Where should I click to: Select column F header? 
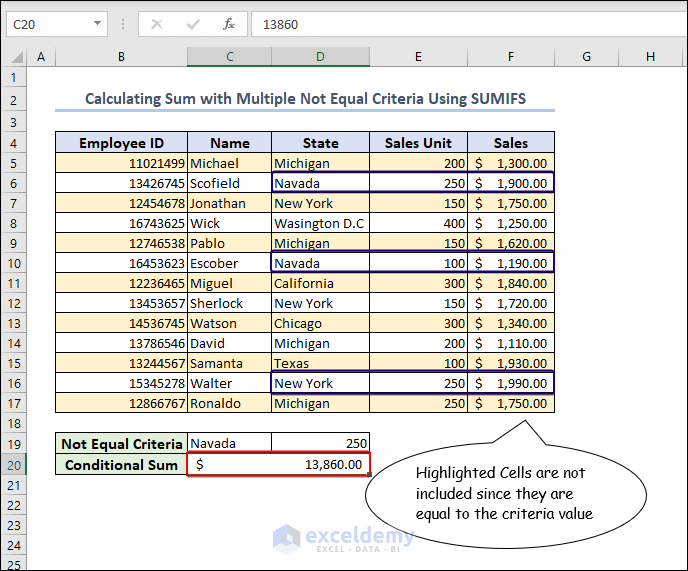511,57
